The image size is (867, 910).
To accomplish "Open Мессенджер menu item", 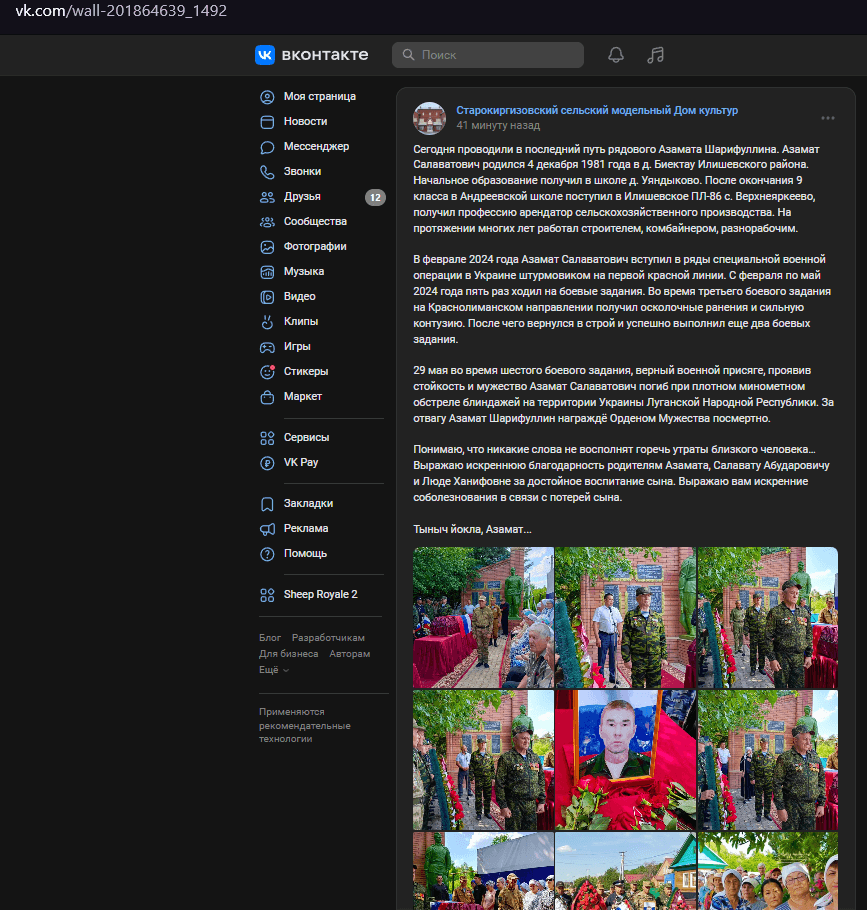I will pos(316,146).
